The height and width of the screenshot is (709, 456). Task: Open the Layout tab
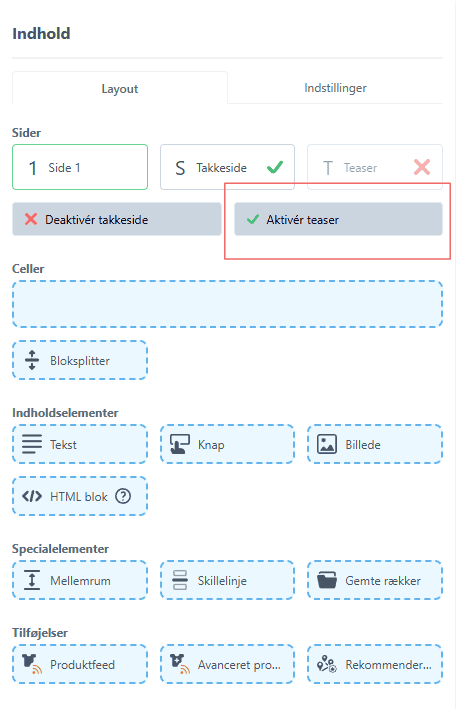(x=119, y=89)
